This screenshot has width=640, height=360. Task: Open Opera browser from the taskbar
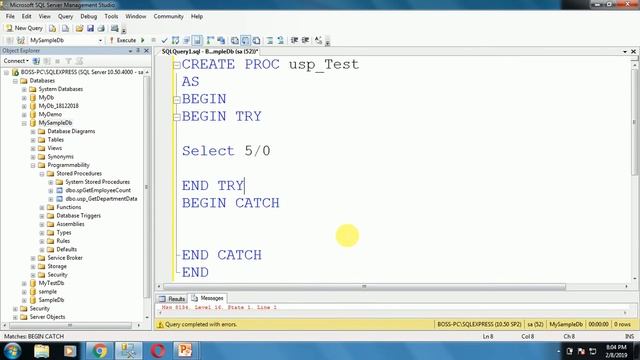tap(157, 351)
